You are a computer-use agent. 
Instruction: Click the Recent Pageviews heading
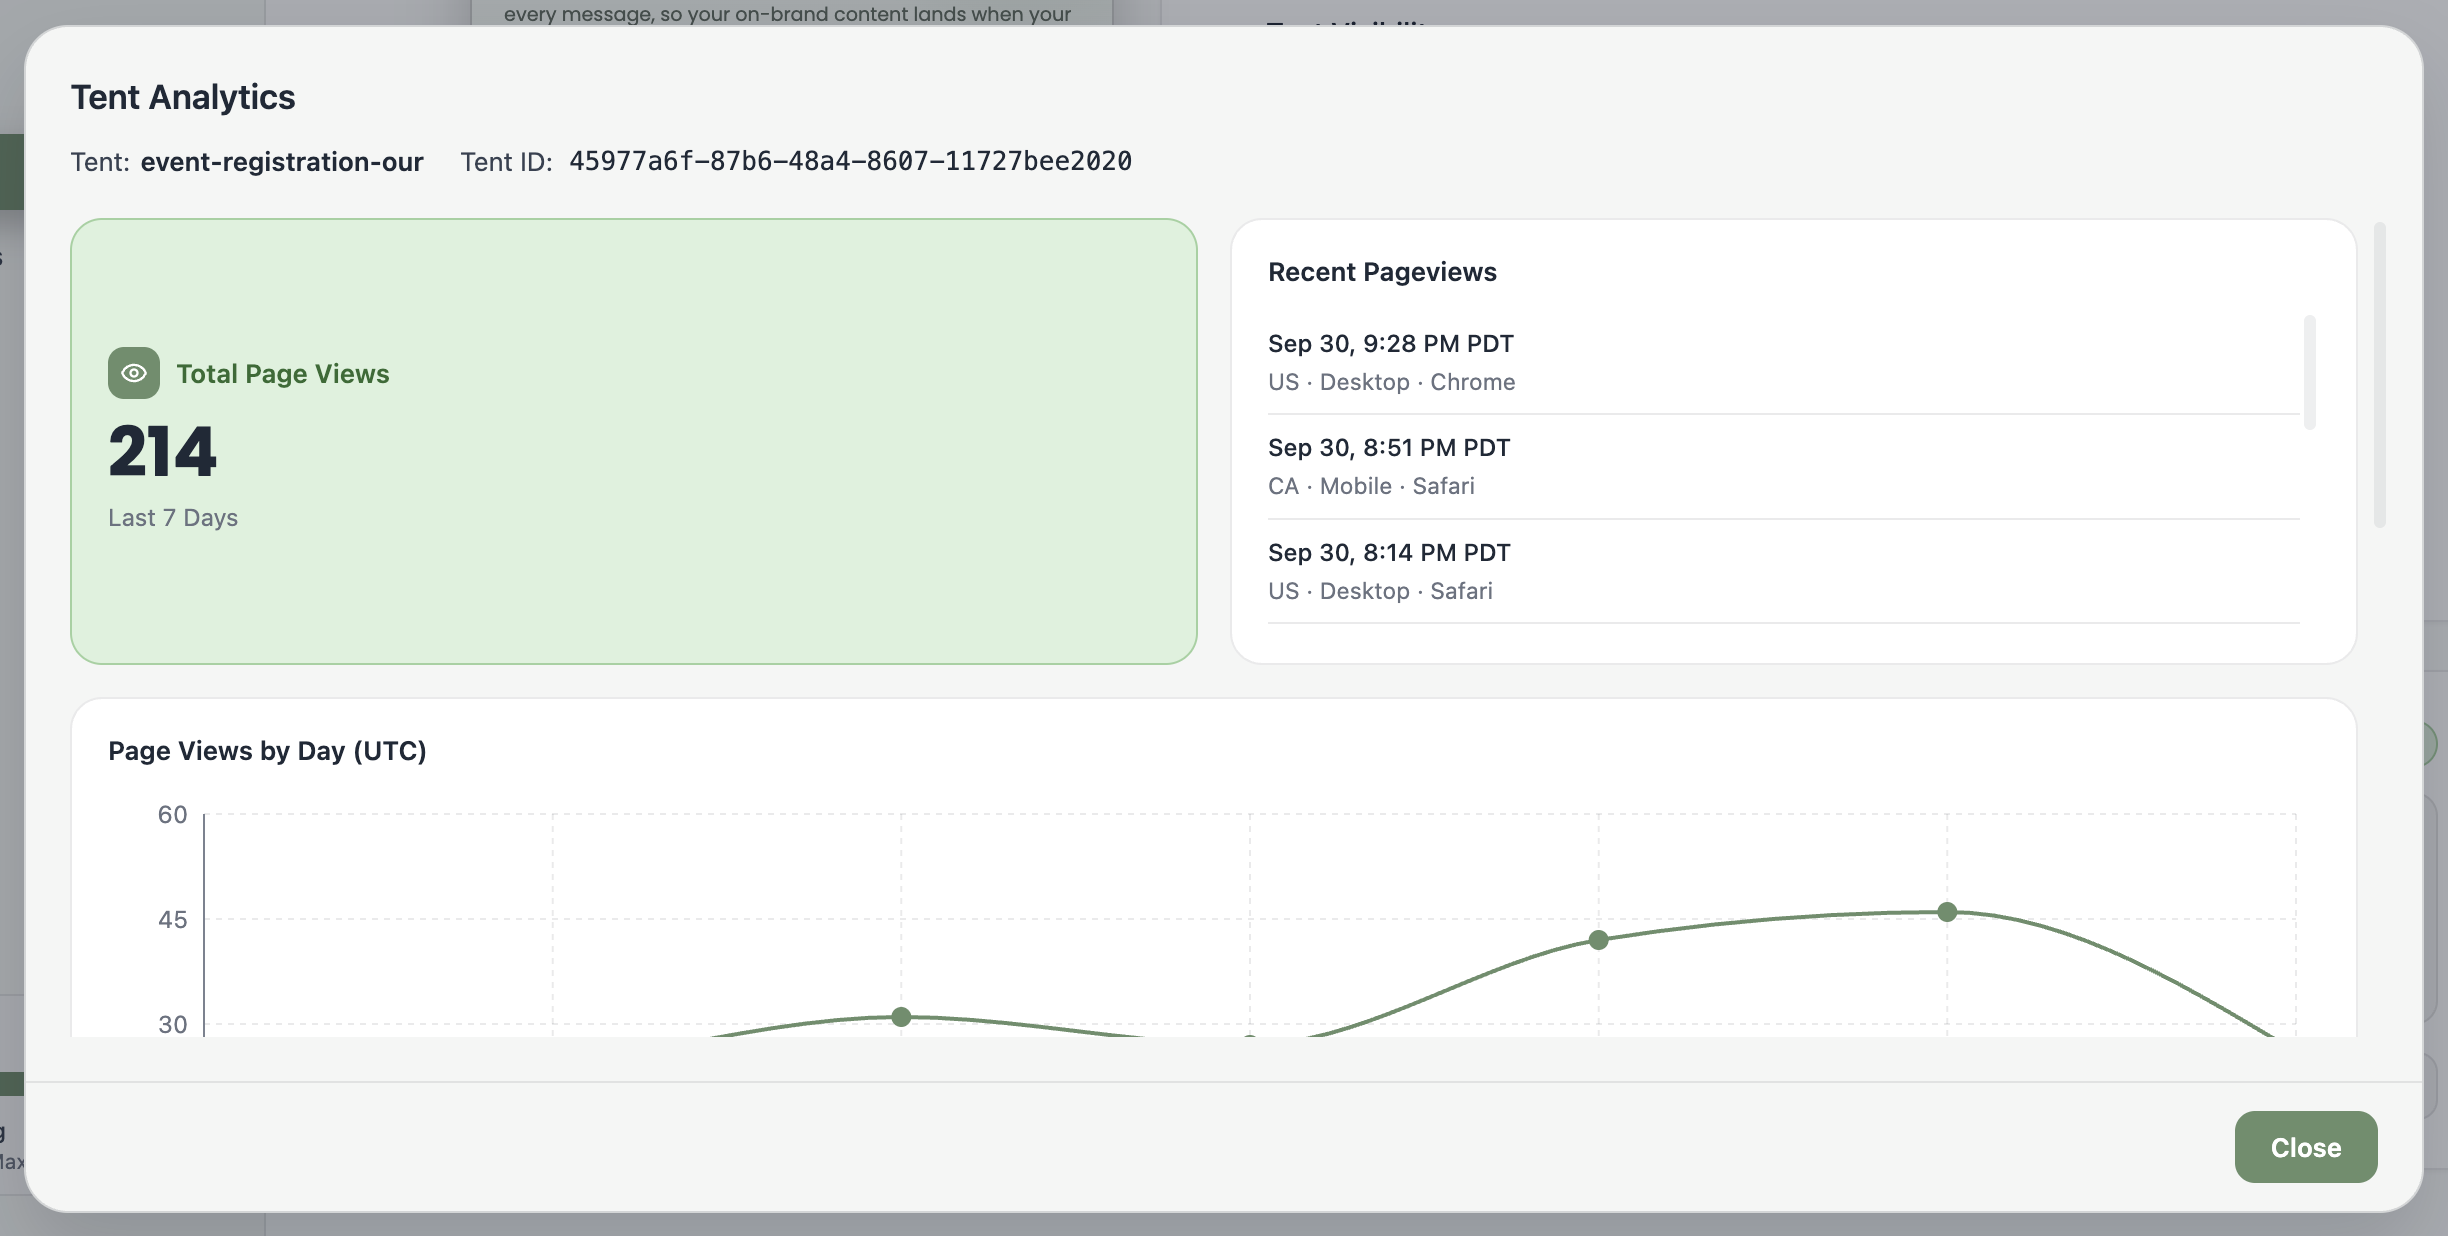tap(1382, 272)
